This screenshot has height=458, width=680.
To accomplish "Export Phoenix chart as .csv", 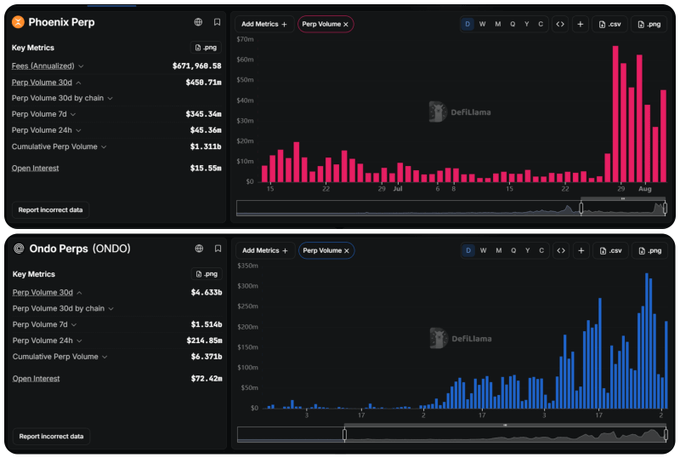I will click(x=610, y=24).
